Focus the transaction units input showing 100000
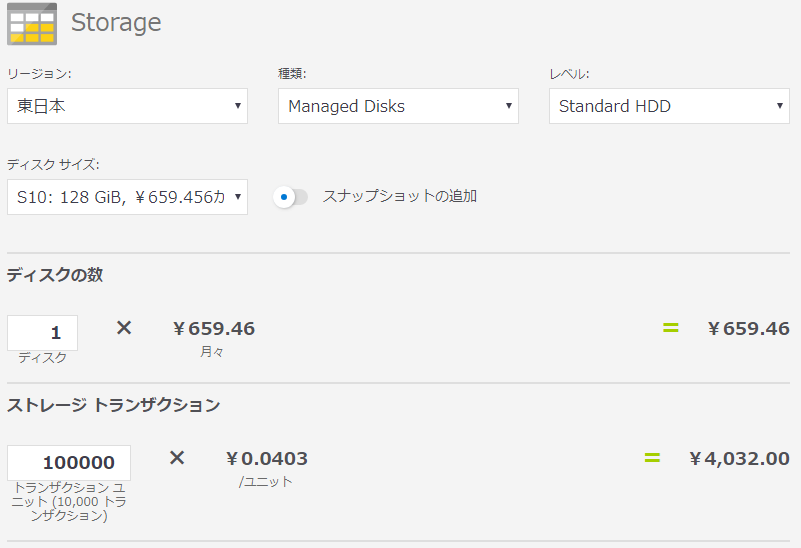The image size is (801, 548). (x=69, y=463)
